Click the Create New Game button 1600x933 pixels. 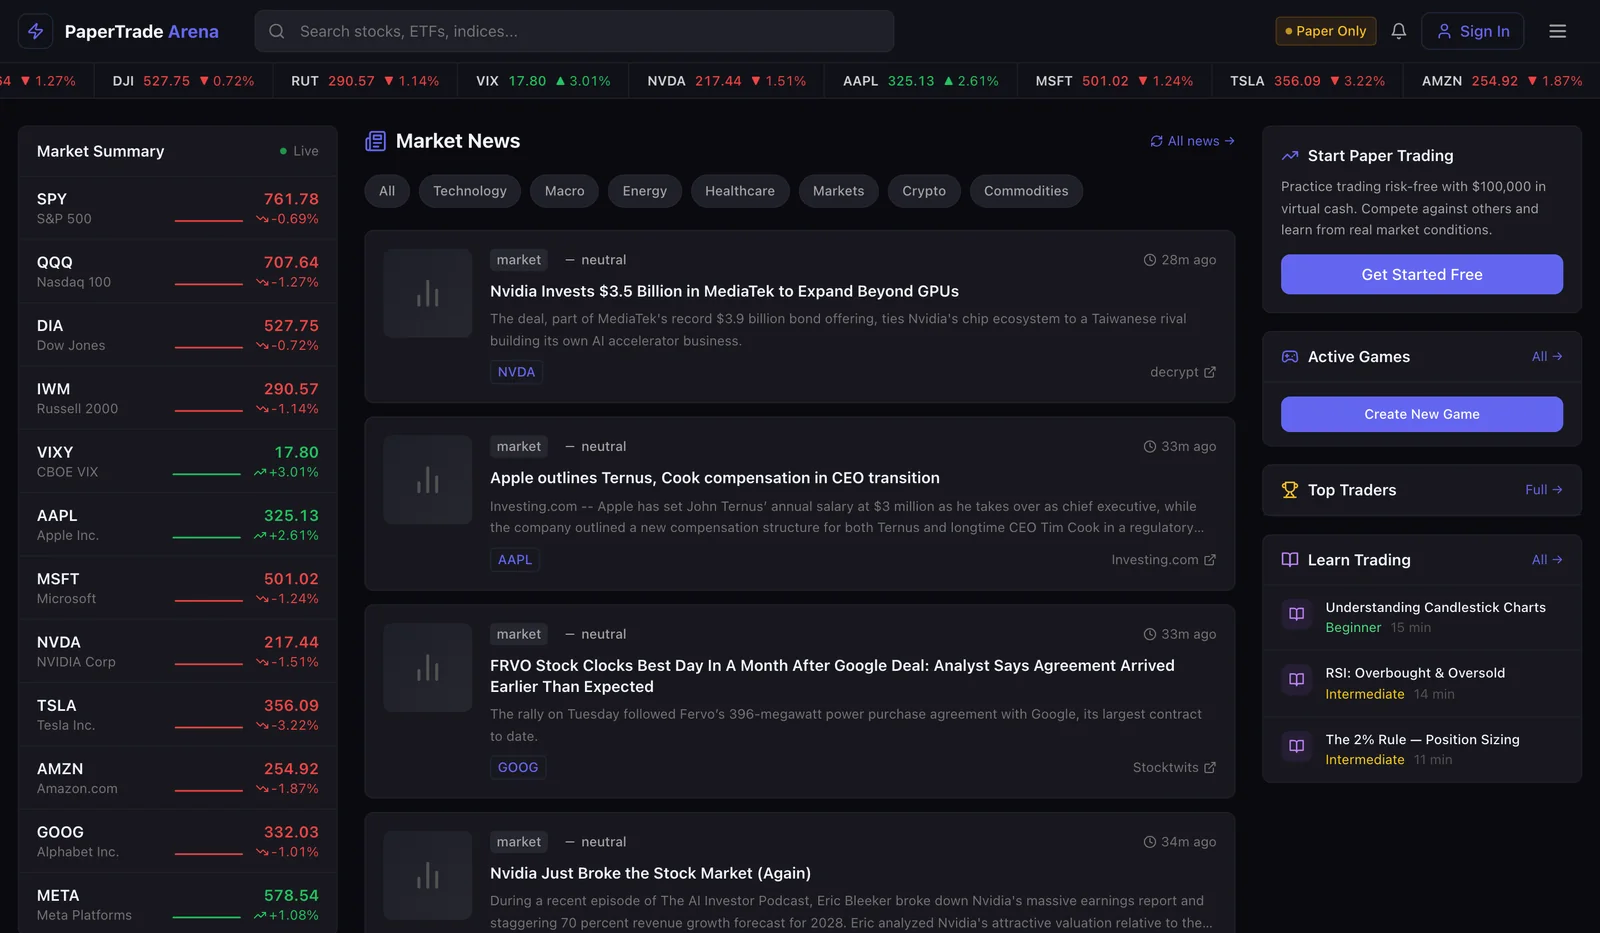pos(1422,414)
